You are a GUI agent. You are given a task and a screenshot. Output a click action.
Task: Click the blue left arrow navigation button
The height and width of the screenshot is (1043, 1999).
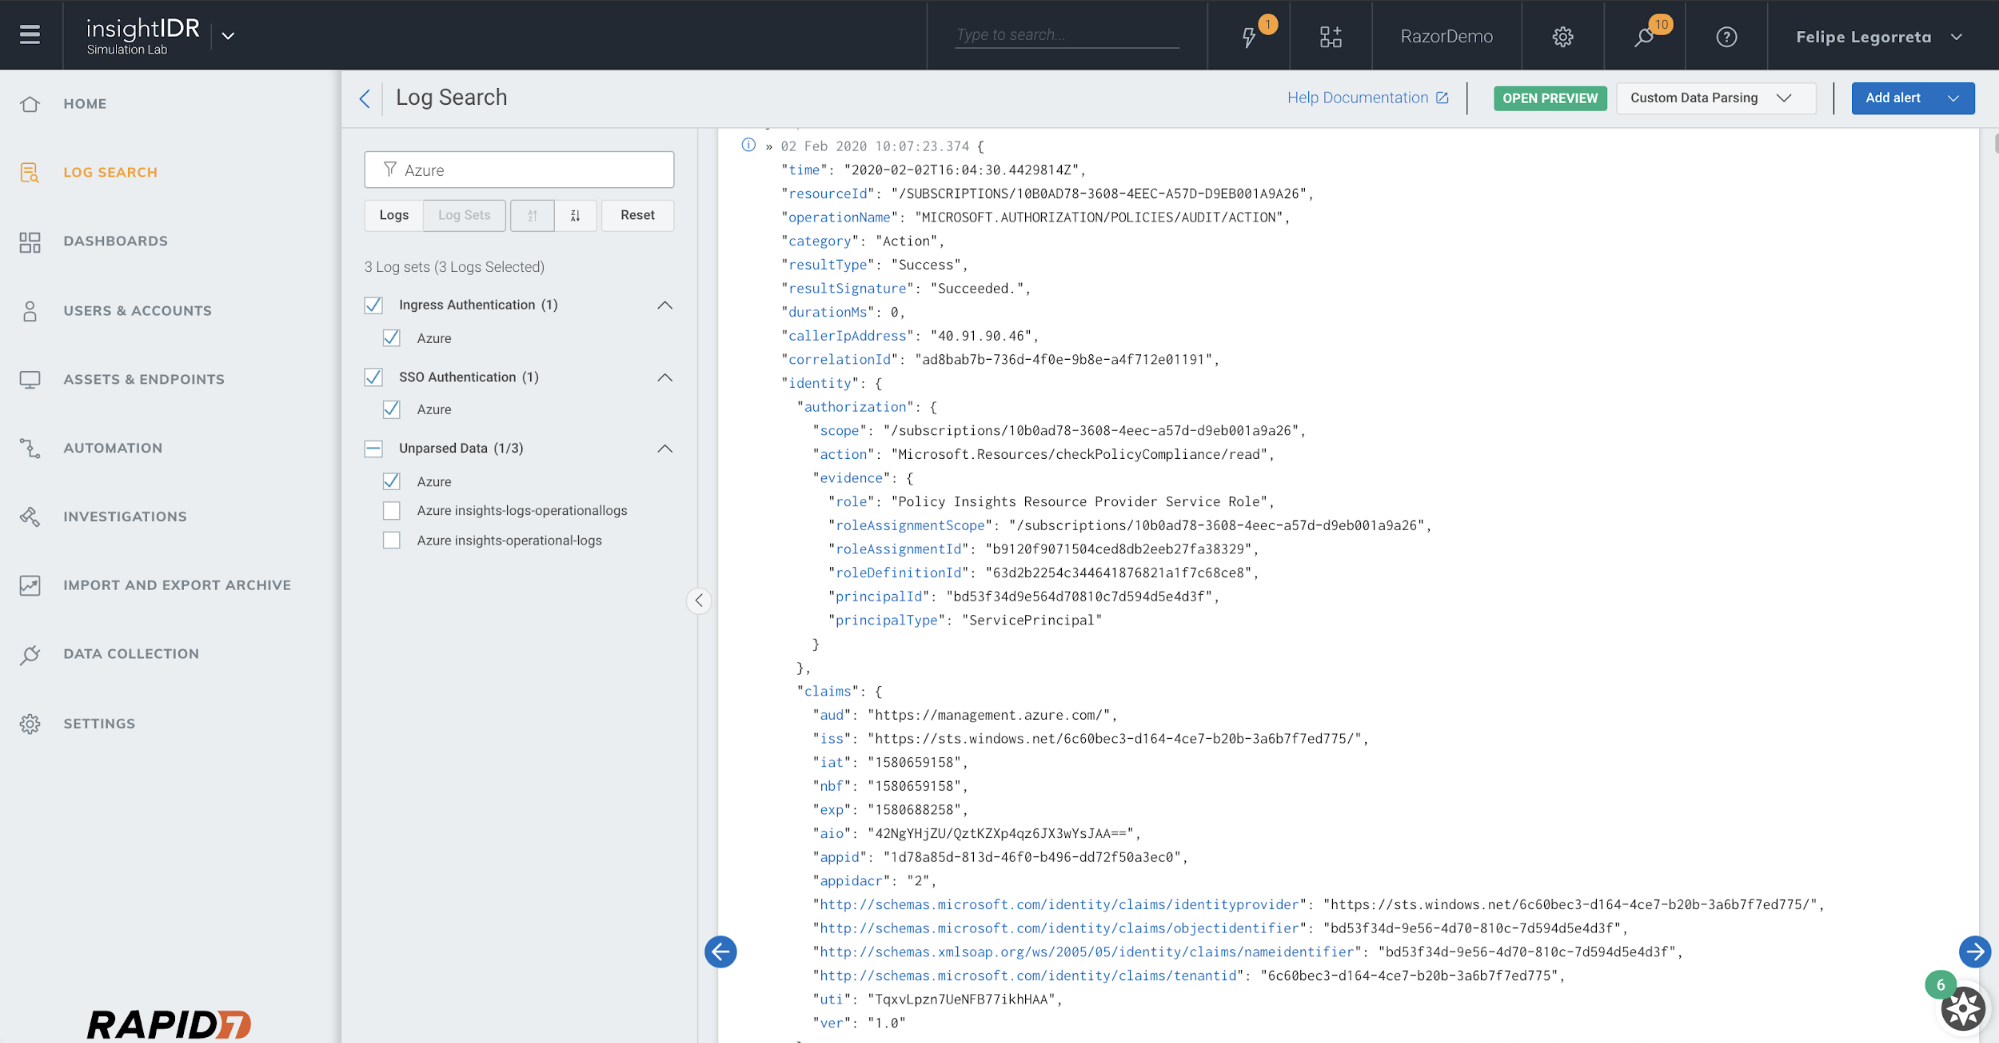pos(720,951)
